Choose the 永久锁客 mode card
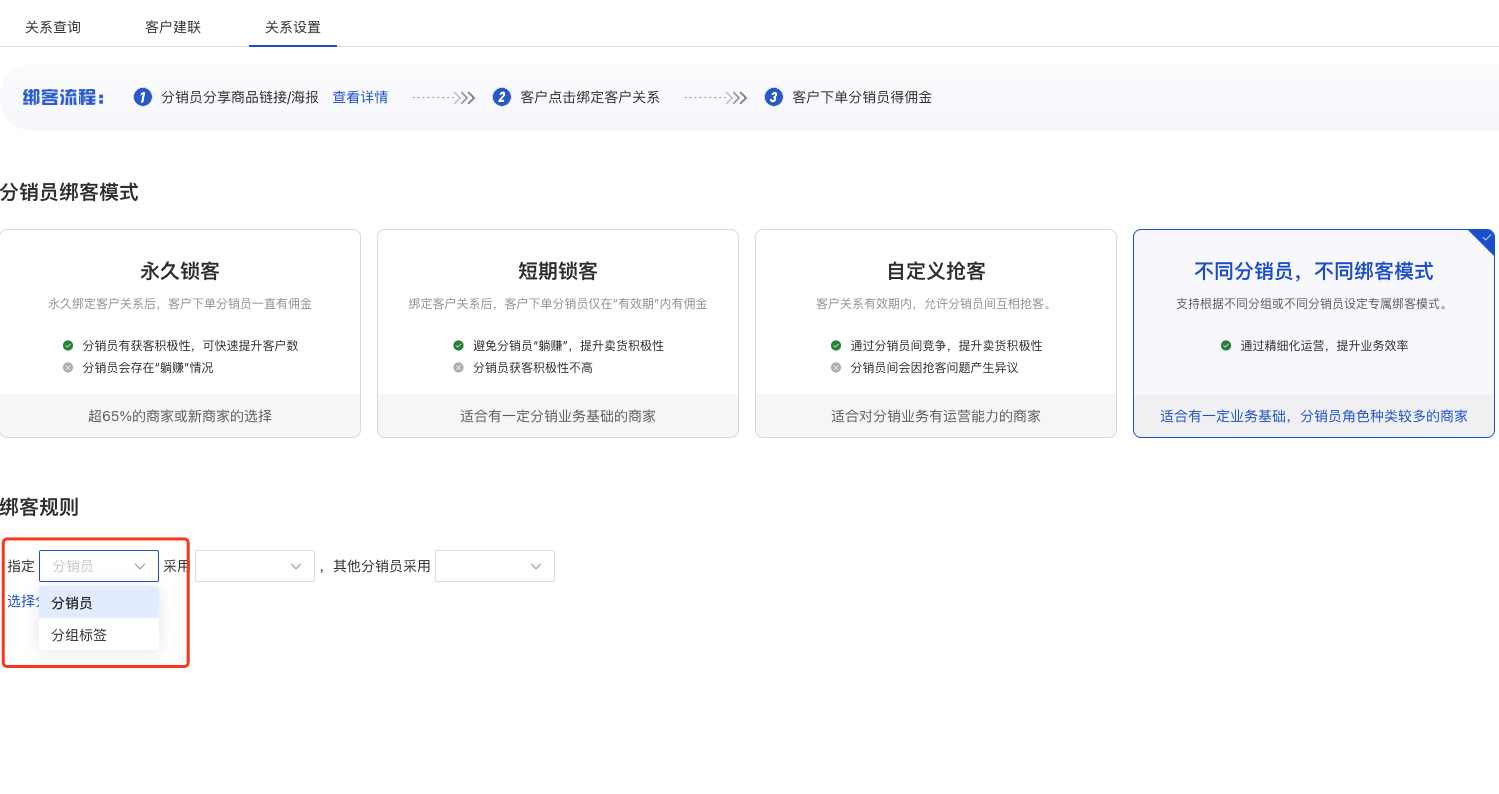The width and height of the screenshot is (1499, 794). click(180, 333)
